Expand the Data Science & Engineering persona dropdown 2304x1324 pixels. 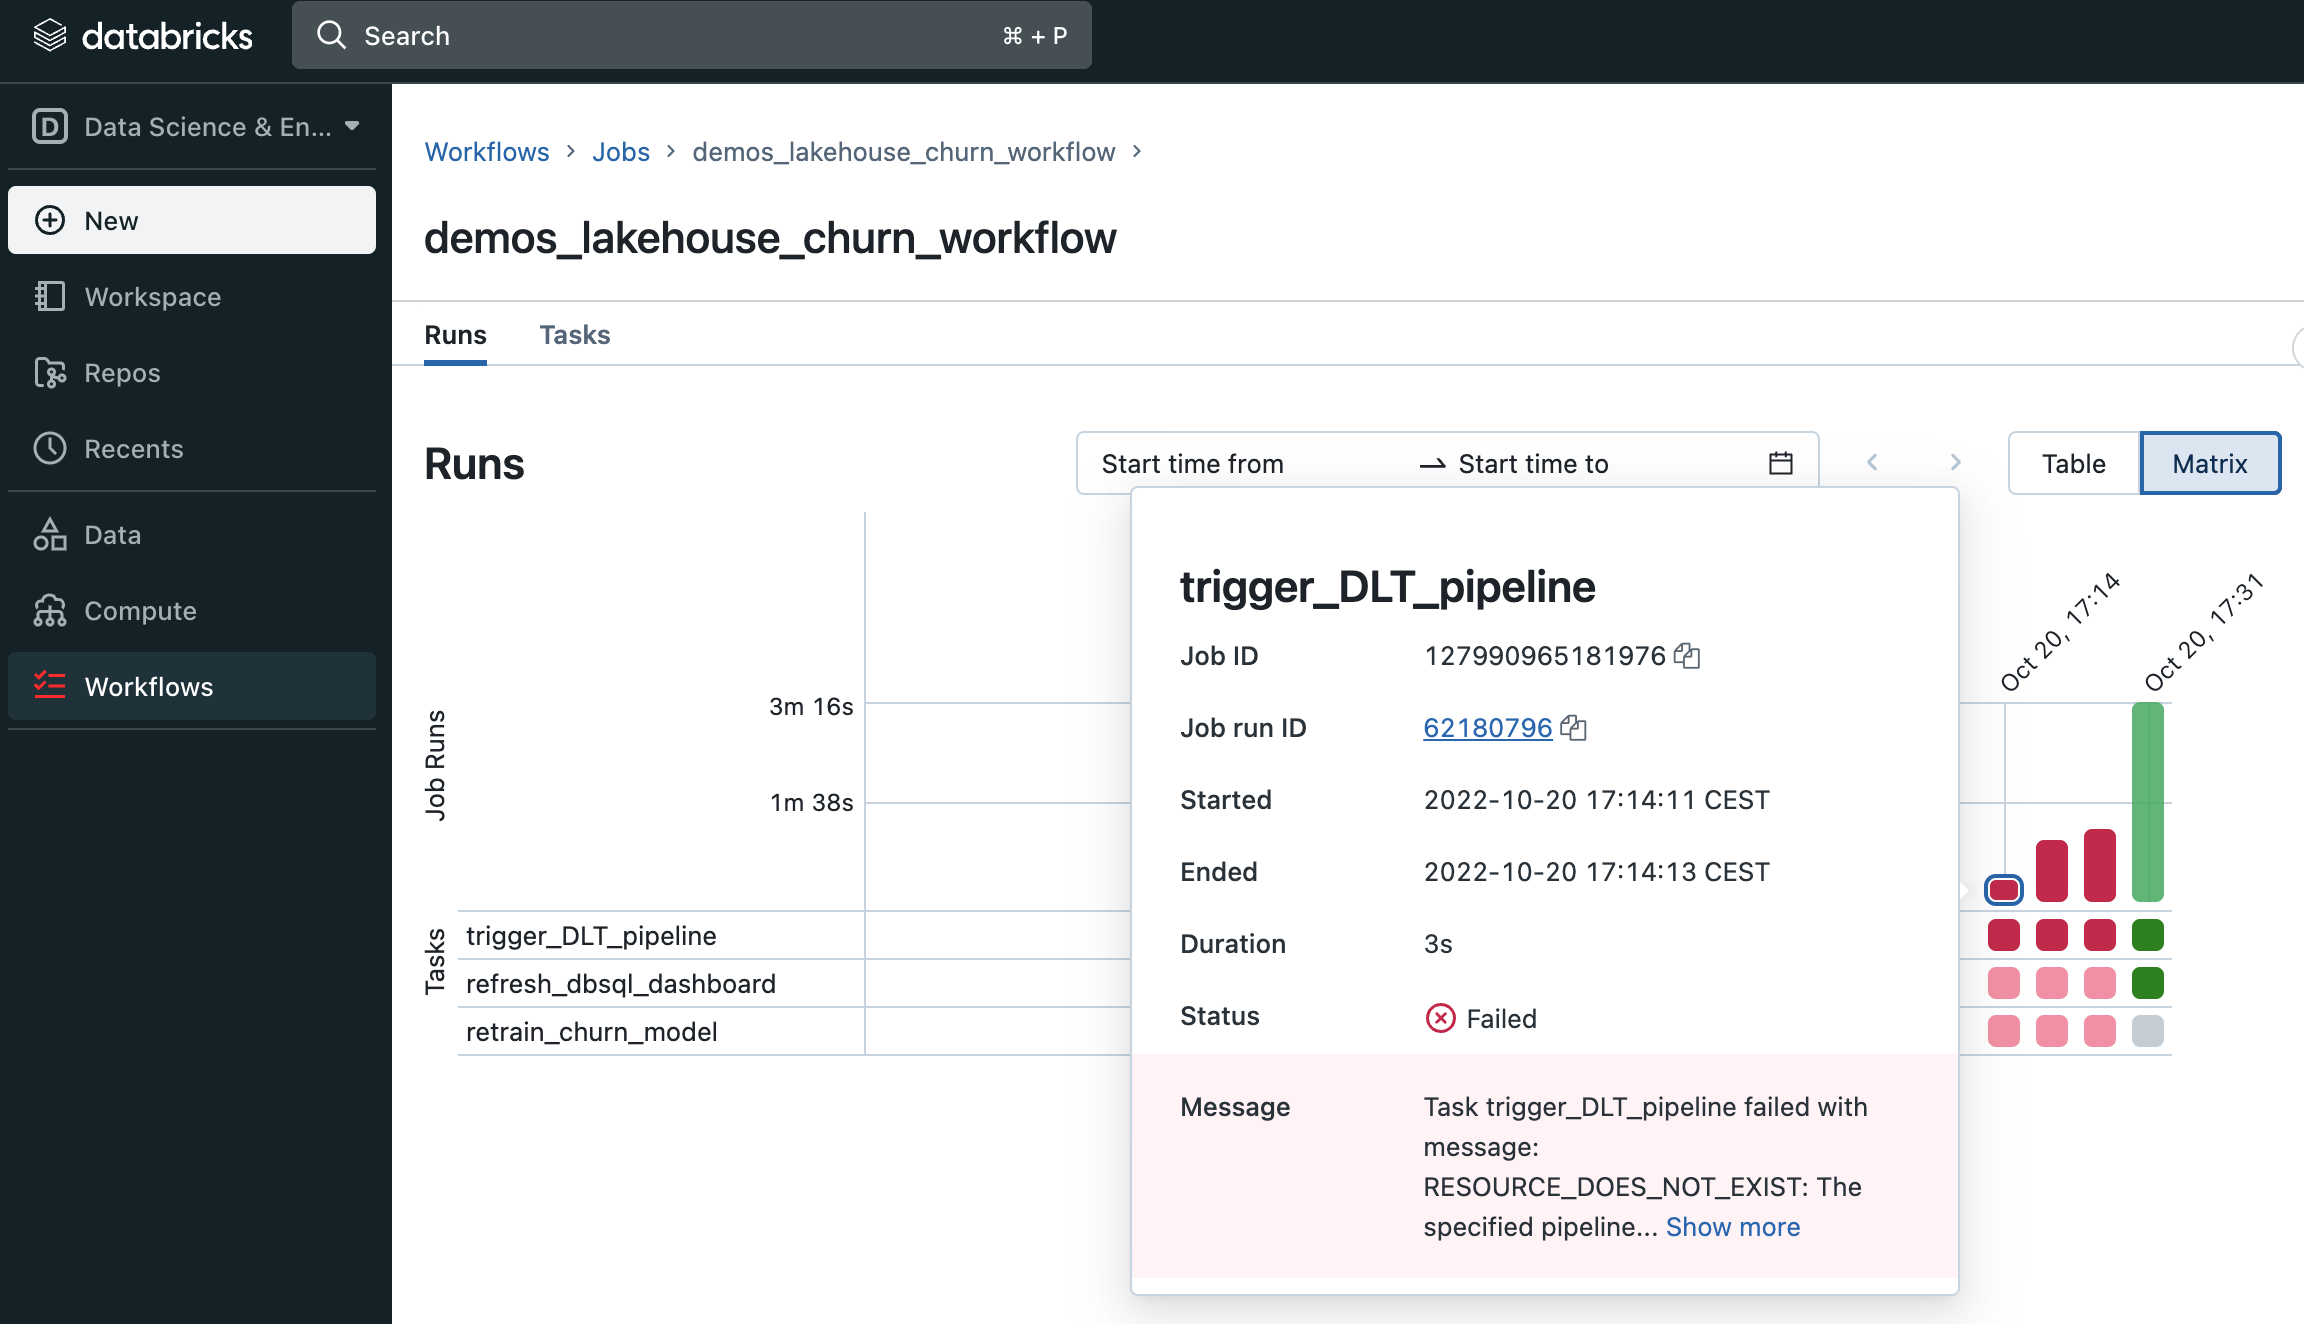[195, 127]
